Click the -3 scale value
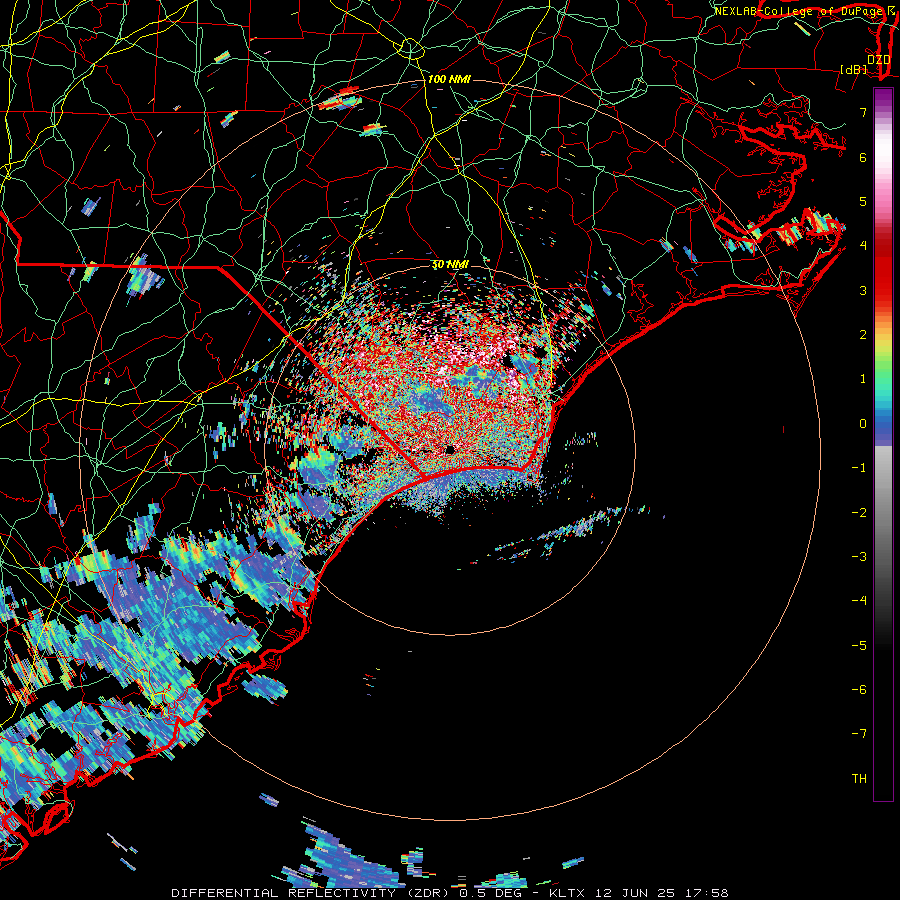900x900 pixels. click(859, 557)
